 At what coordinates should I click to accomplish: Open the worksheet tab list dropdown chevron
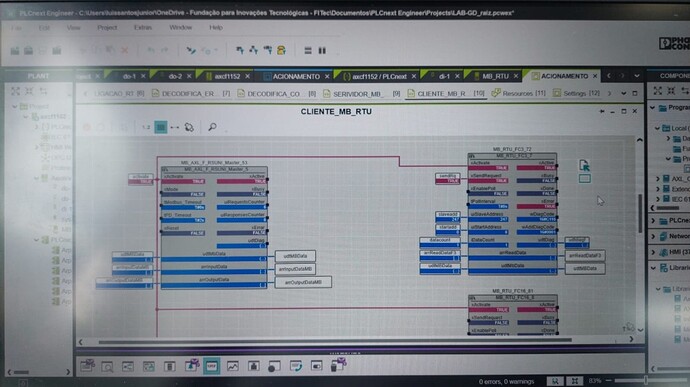coord(624,93)
